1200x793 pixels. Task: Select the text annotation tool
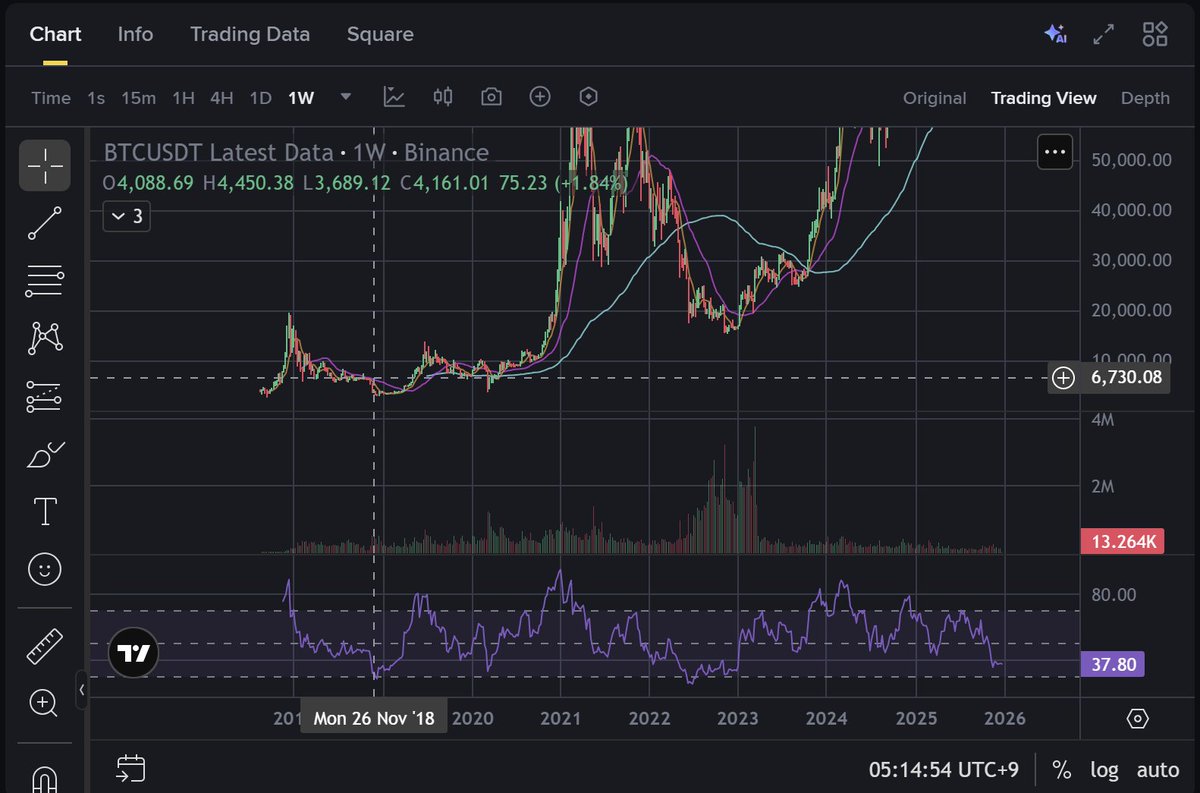[x=45, y=512]
